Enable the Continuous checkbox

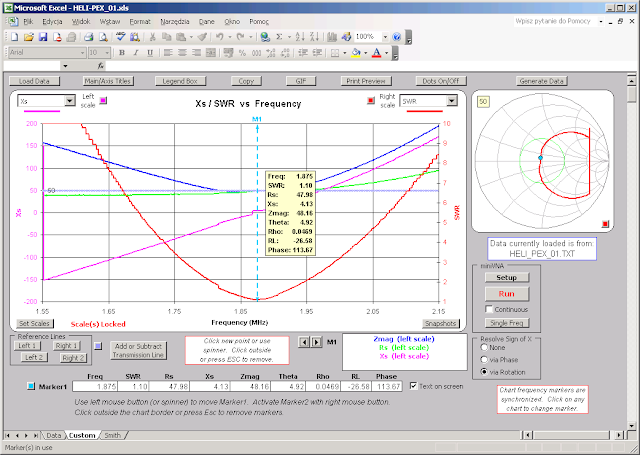pyautogui.click(x=489, y=309)
